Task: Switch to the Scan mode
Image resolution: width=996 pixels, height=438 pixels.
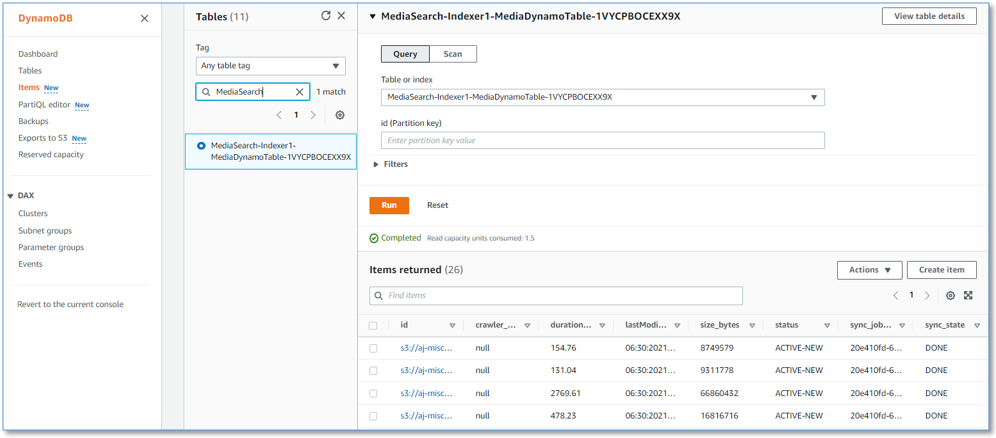Action: pos(453,54)
